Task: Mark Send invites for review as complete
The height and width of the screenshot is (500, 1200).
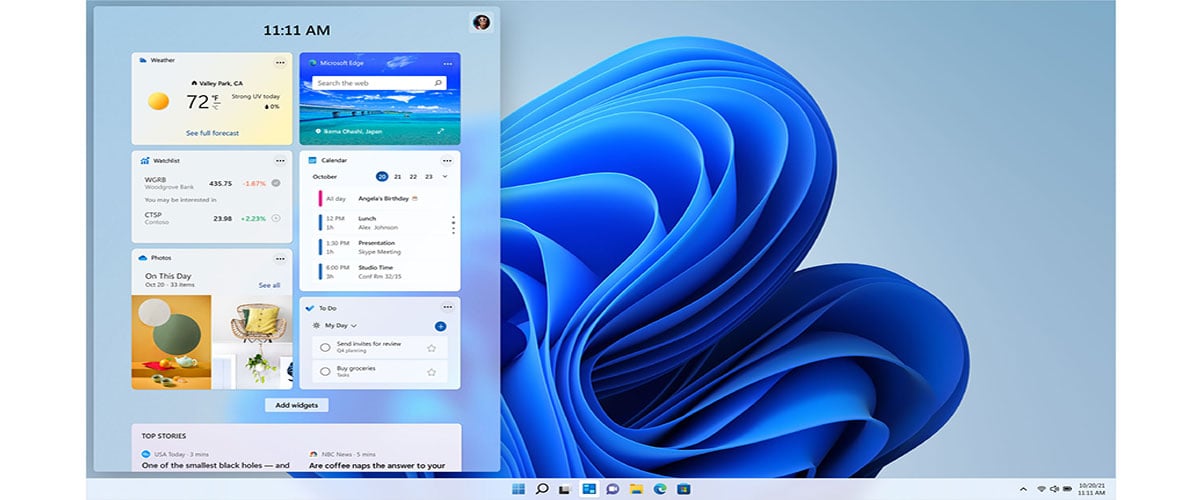Action: (x=325, y=348)
